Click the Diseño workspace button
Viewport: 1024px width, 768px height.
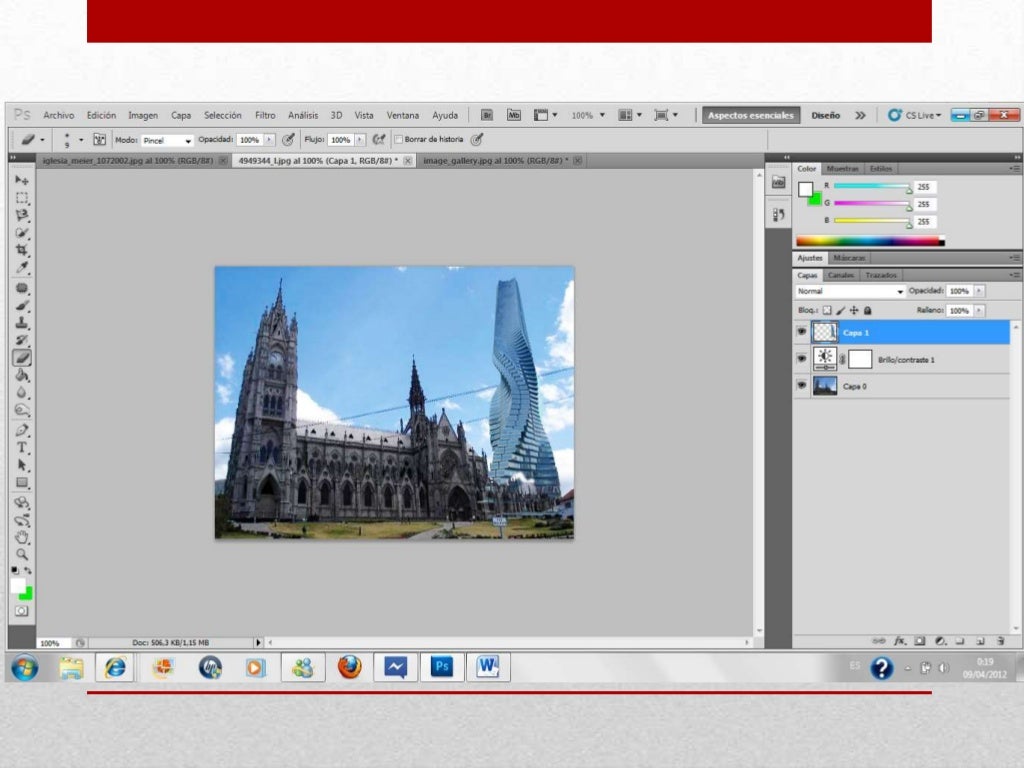pos(825,116)
